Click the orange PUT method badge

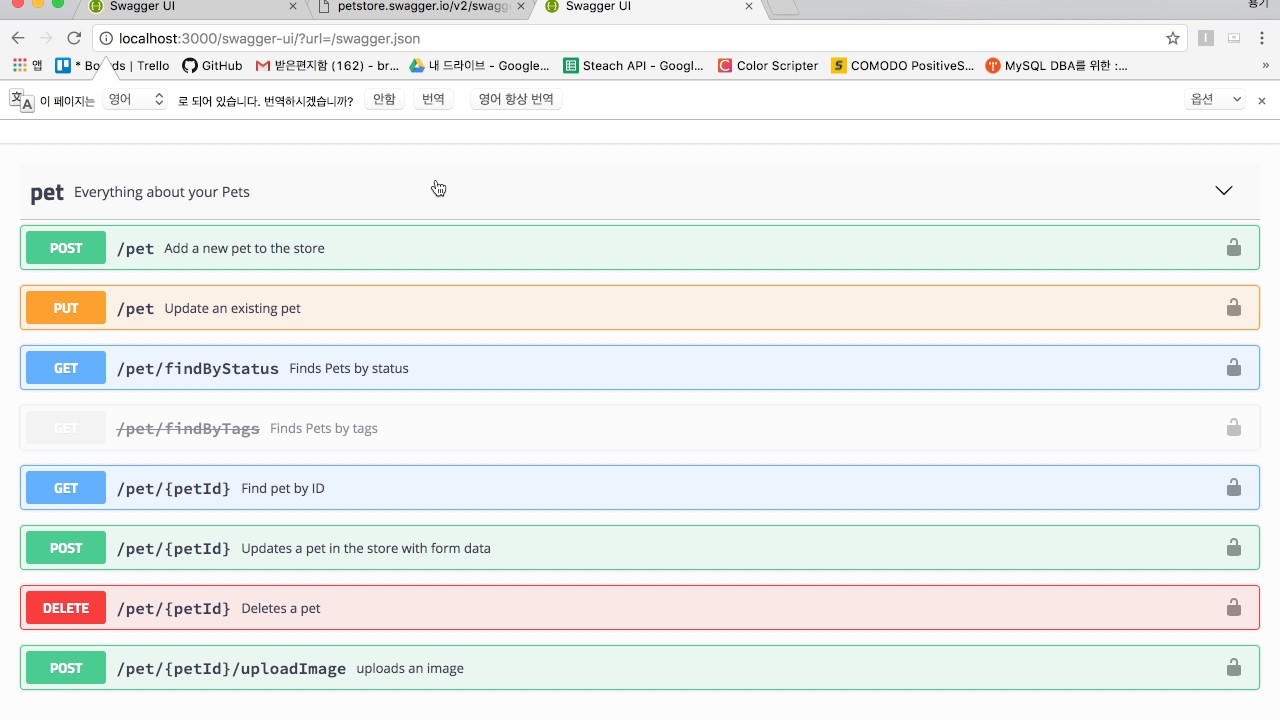click(x=66, y=308)
